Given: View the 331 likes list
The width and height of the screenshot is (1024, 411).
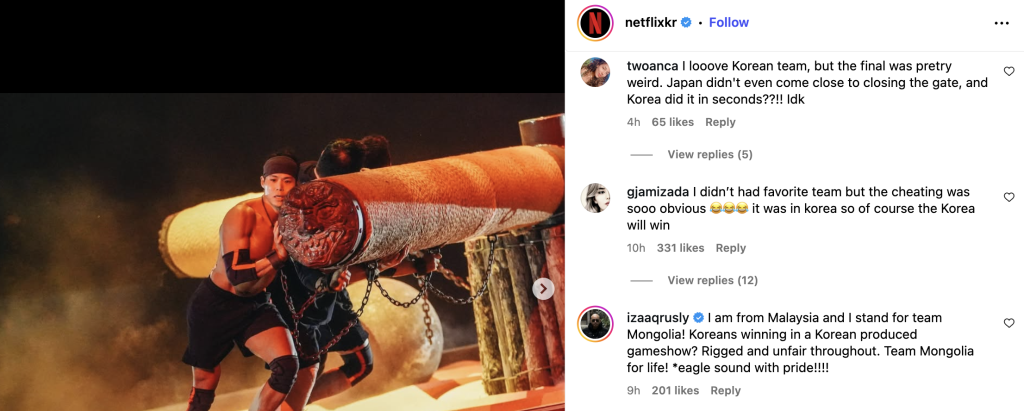Looking at the screenshot, I should tap(680, 248).
